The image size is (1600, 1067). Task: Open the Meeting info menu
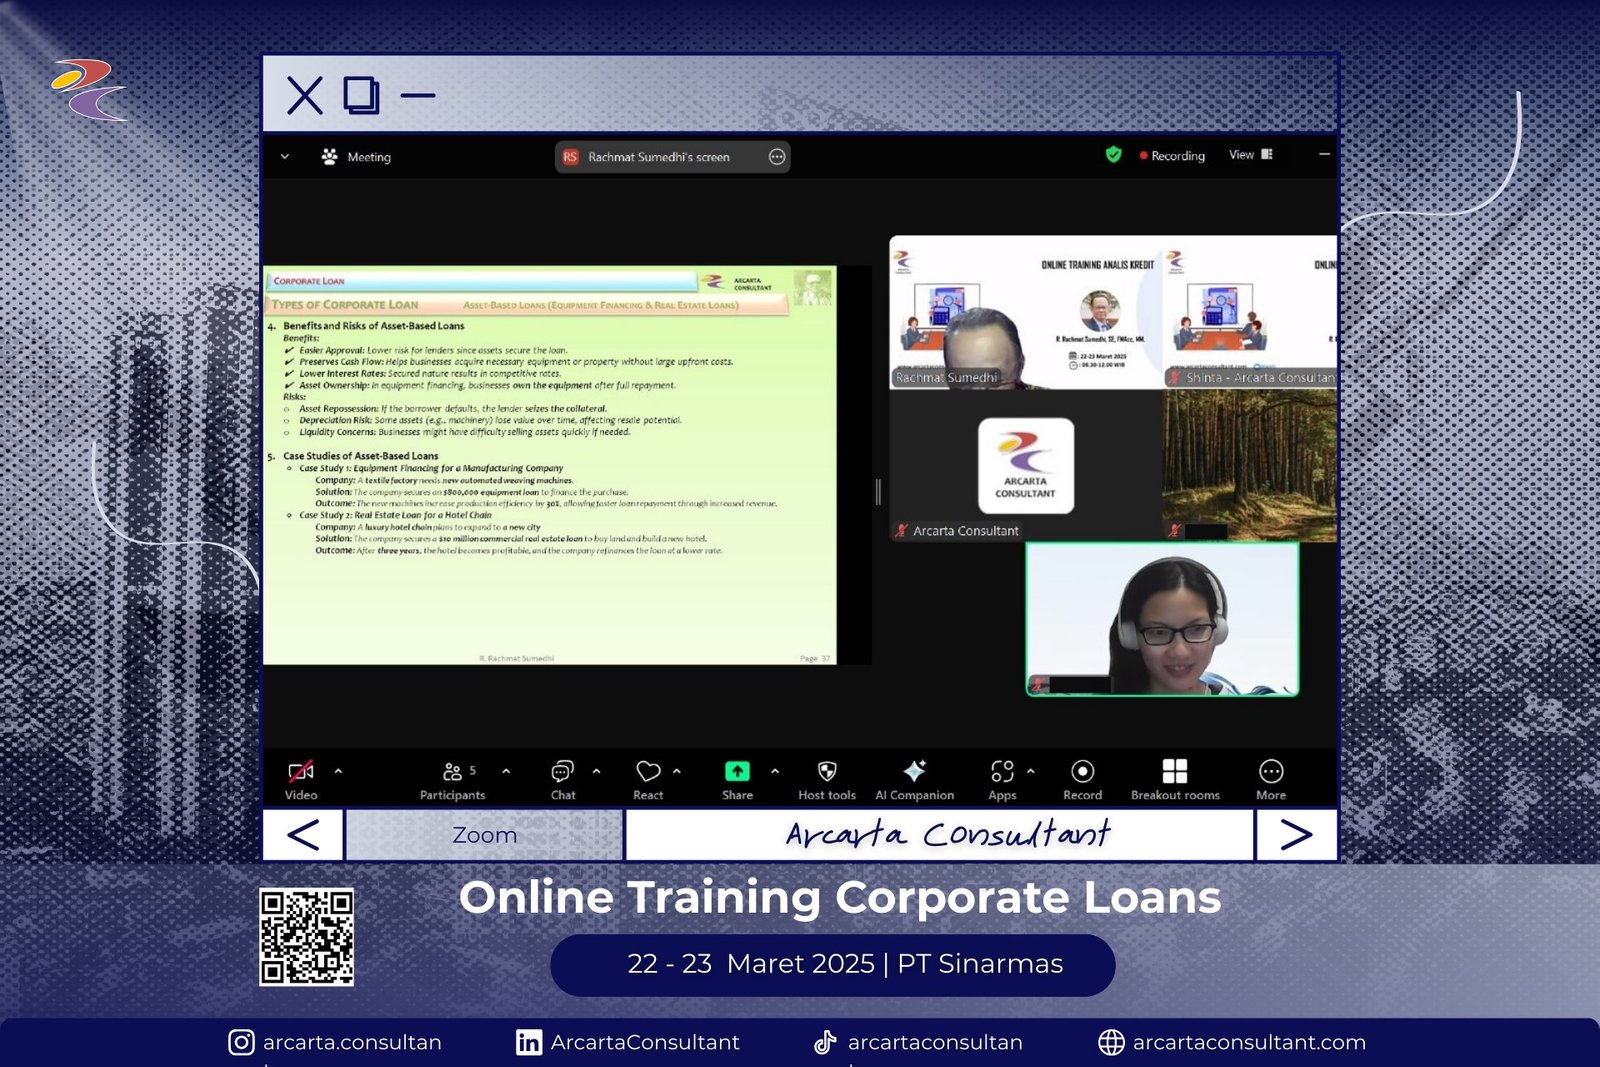pyautogui.click(x=357, y=157)
